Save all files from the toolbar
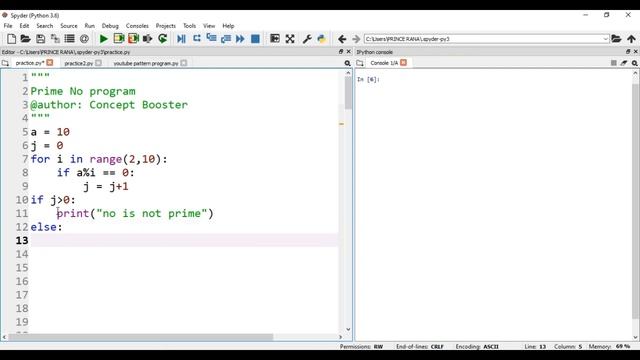Image resolution: width=640 pixels, height=360 pixels. 55,39
